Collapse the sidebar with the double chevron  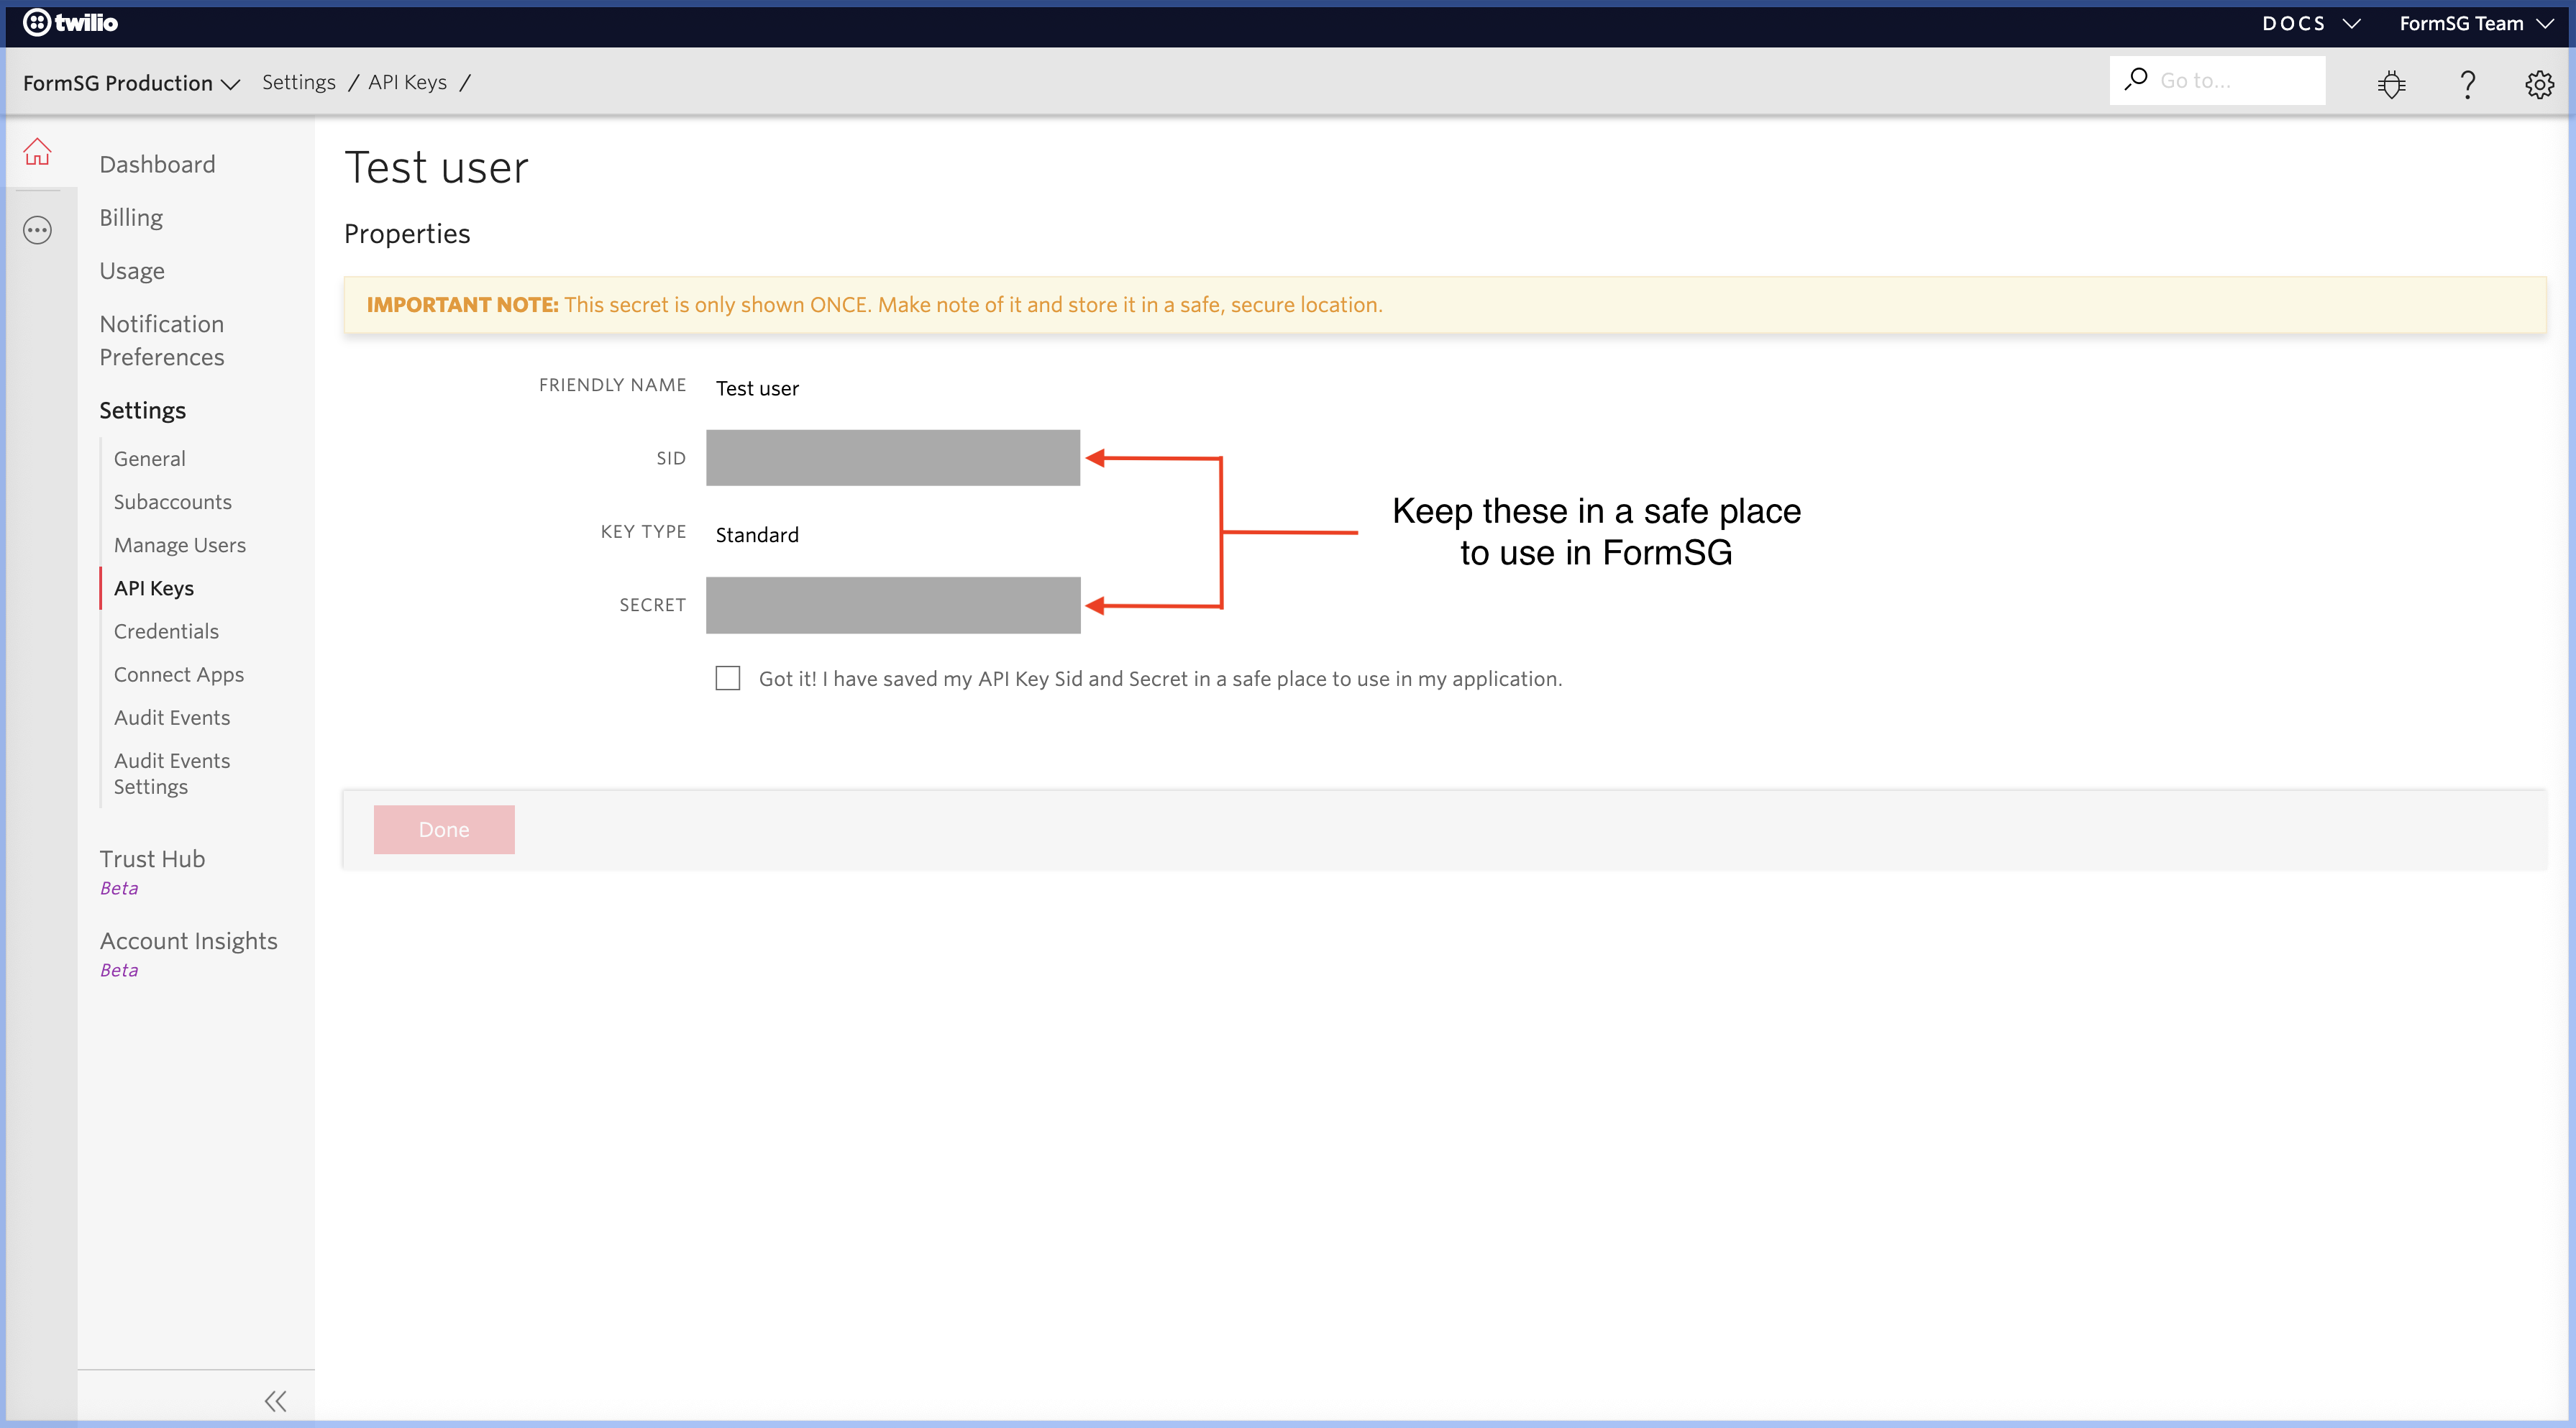(x=276, y=1400)
